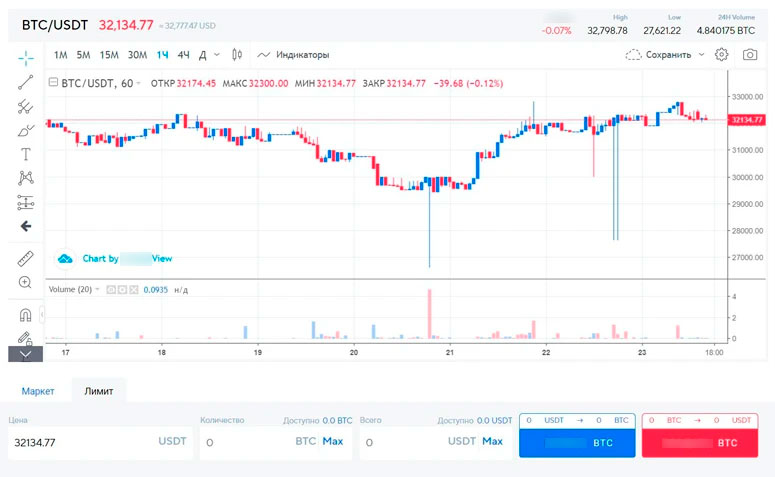Click the 33000.00 price axis label
Screen dimensions: 775x477
point(747,97)
